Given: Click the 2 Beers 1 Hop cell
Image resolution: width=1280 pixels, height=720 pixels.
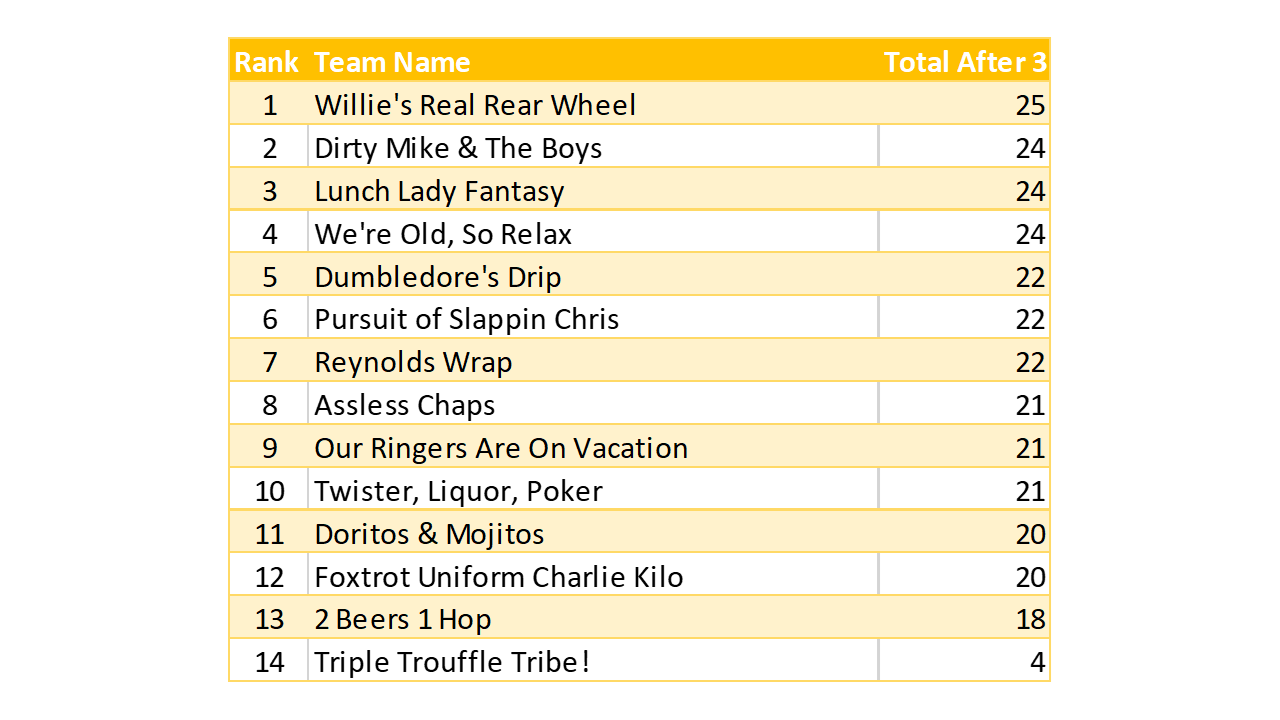Looking at the screenshot, I should click(x=402, y=620).
